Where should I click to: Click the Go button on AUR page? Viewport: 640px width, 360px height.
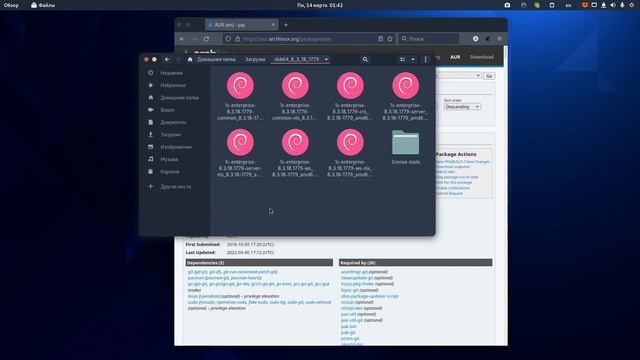[x=489, y=76]
